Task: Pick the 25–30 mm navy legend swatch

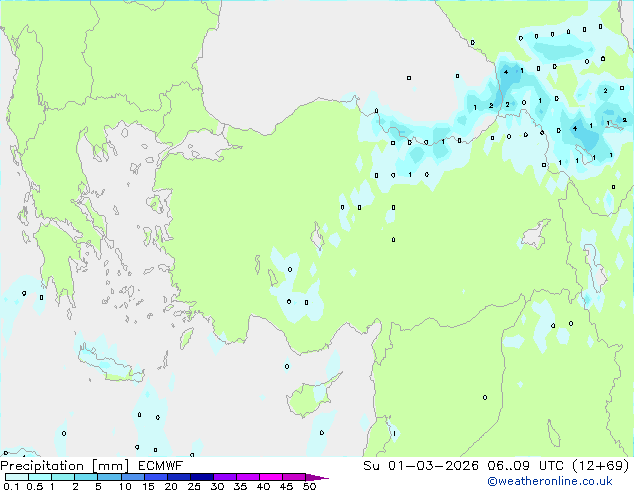Action: [x=202, y=477]
